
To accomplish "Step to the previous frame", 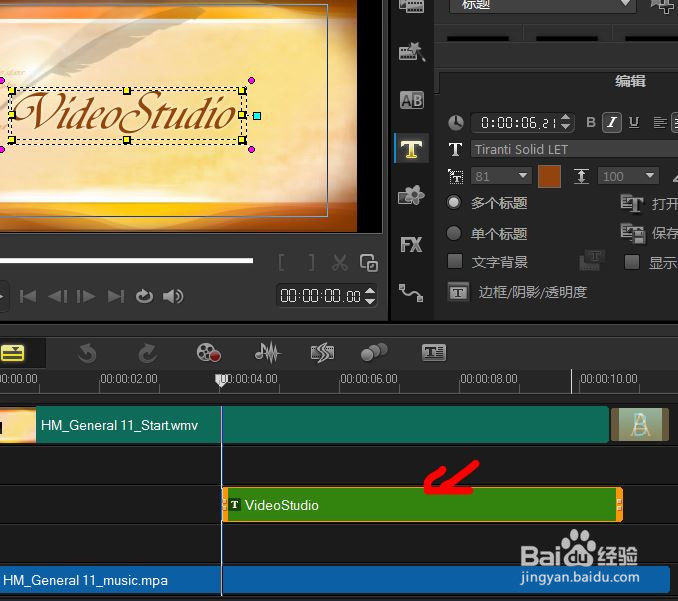I will [58, 296].
